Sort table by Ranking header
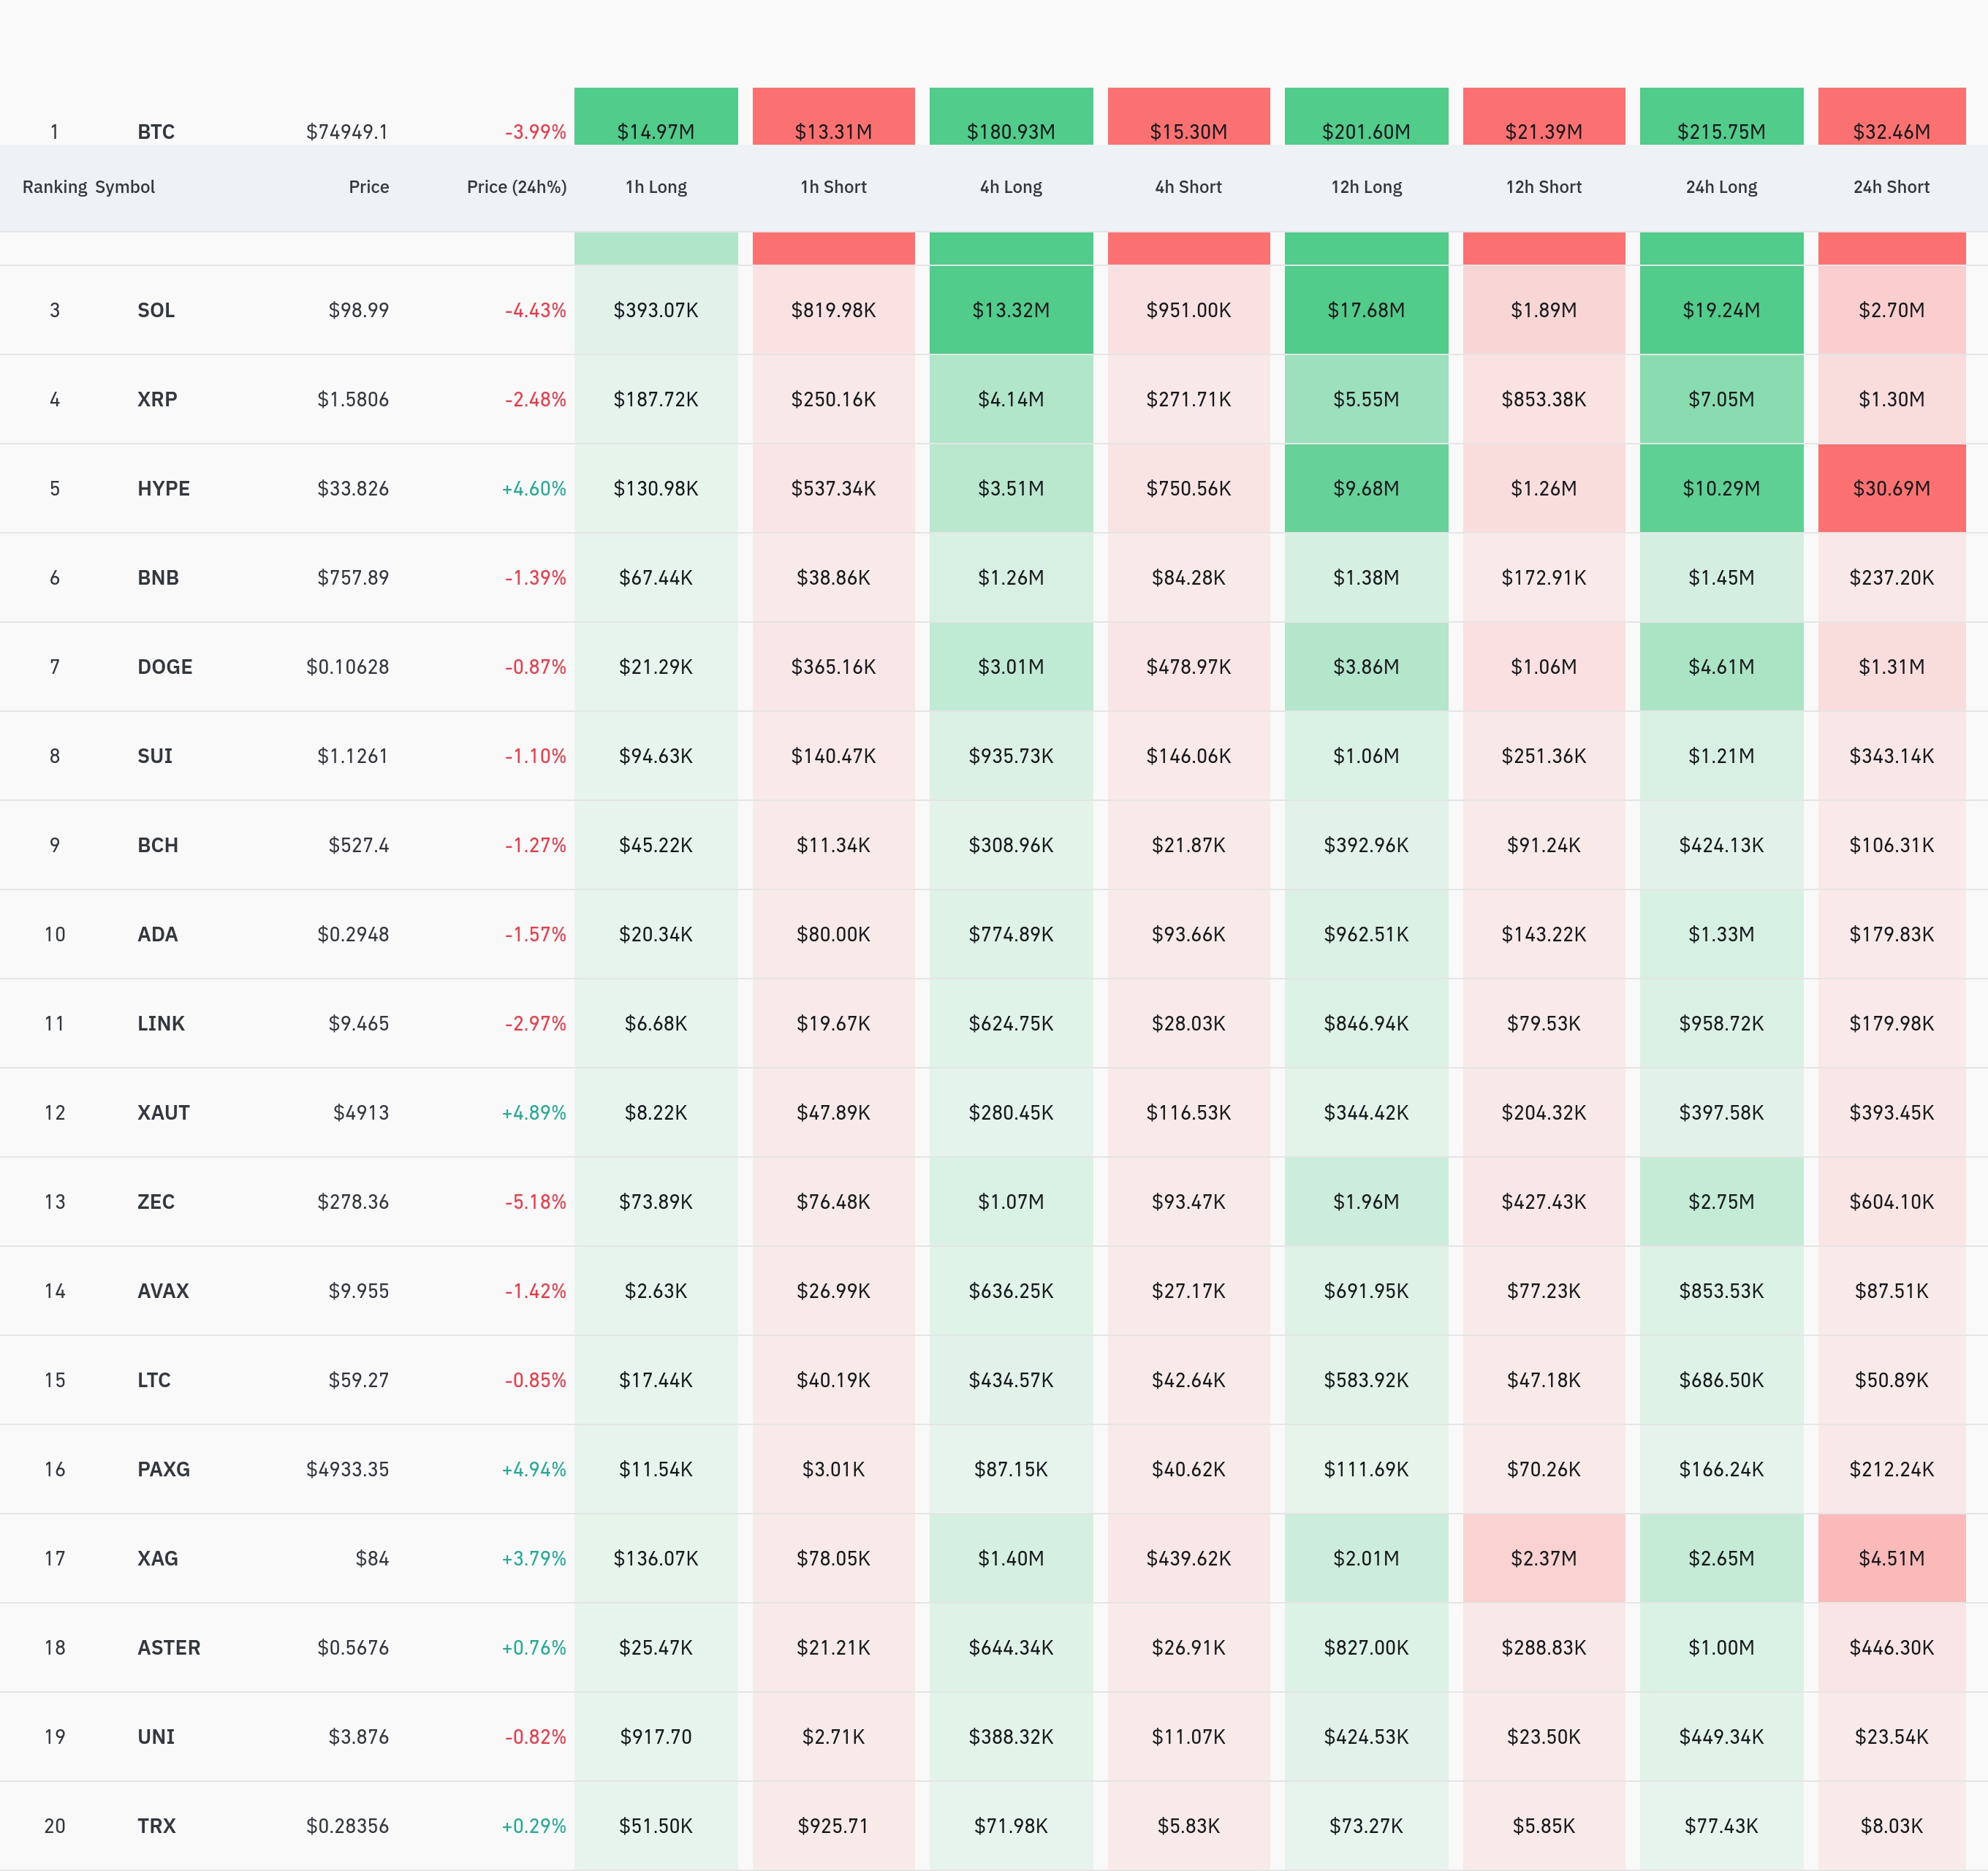This screenshot has width=1988, height=1871. (x=54, y=187)
